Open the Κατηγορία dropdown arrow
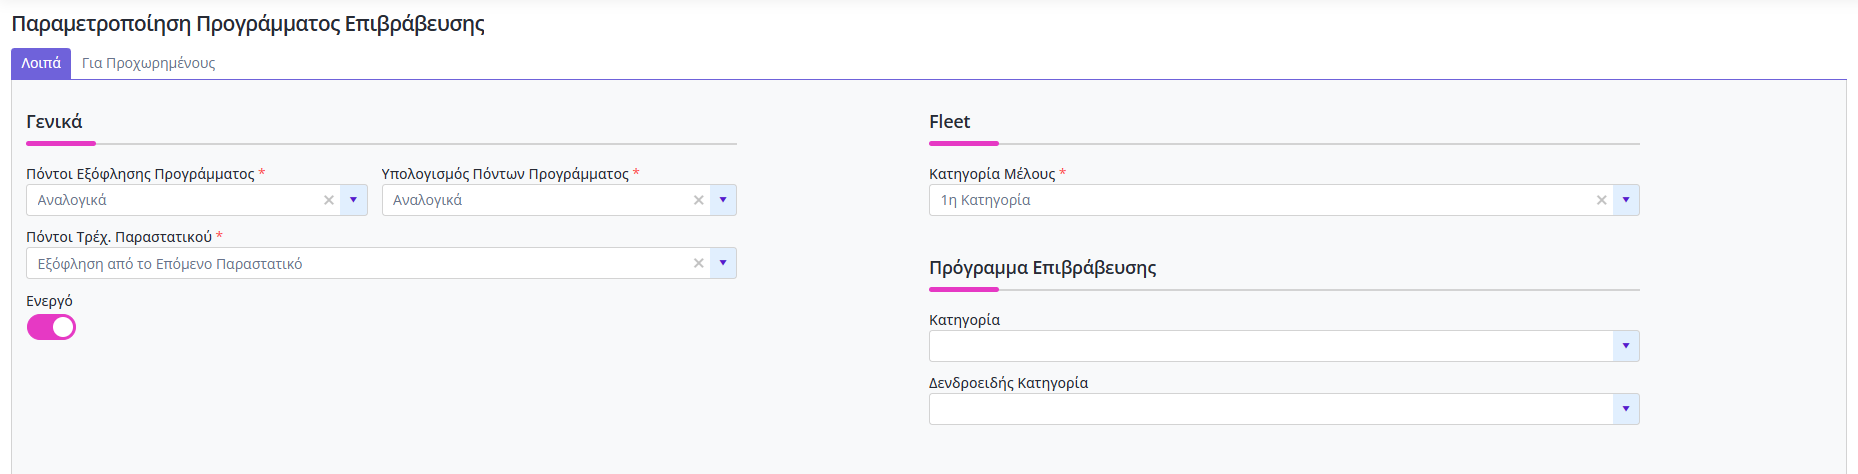The image size is (1858, 474). pyautogui.click(x=1626, y=346)
